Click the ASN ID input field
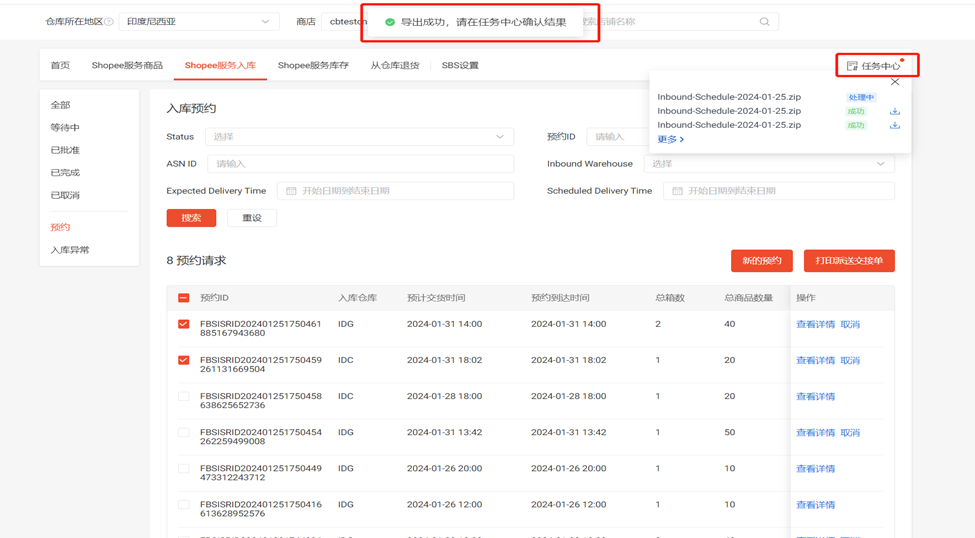 tap(360, 164)
